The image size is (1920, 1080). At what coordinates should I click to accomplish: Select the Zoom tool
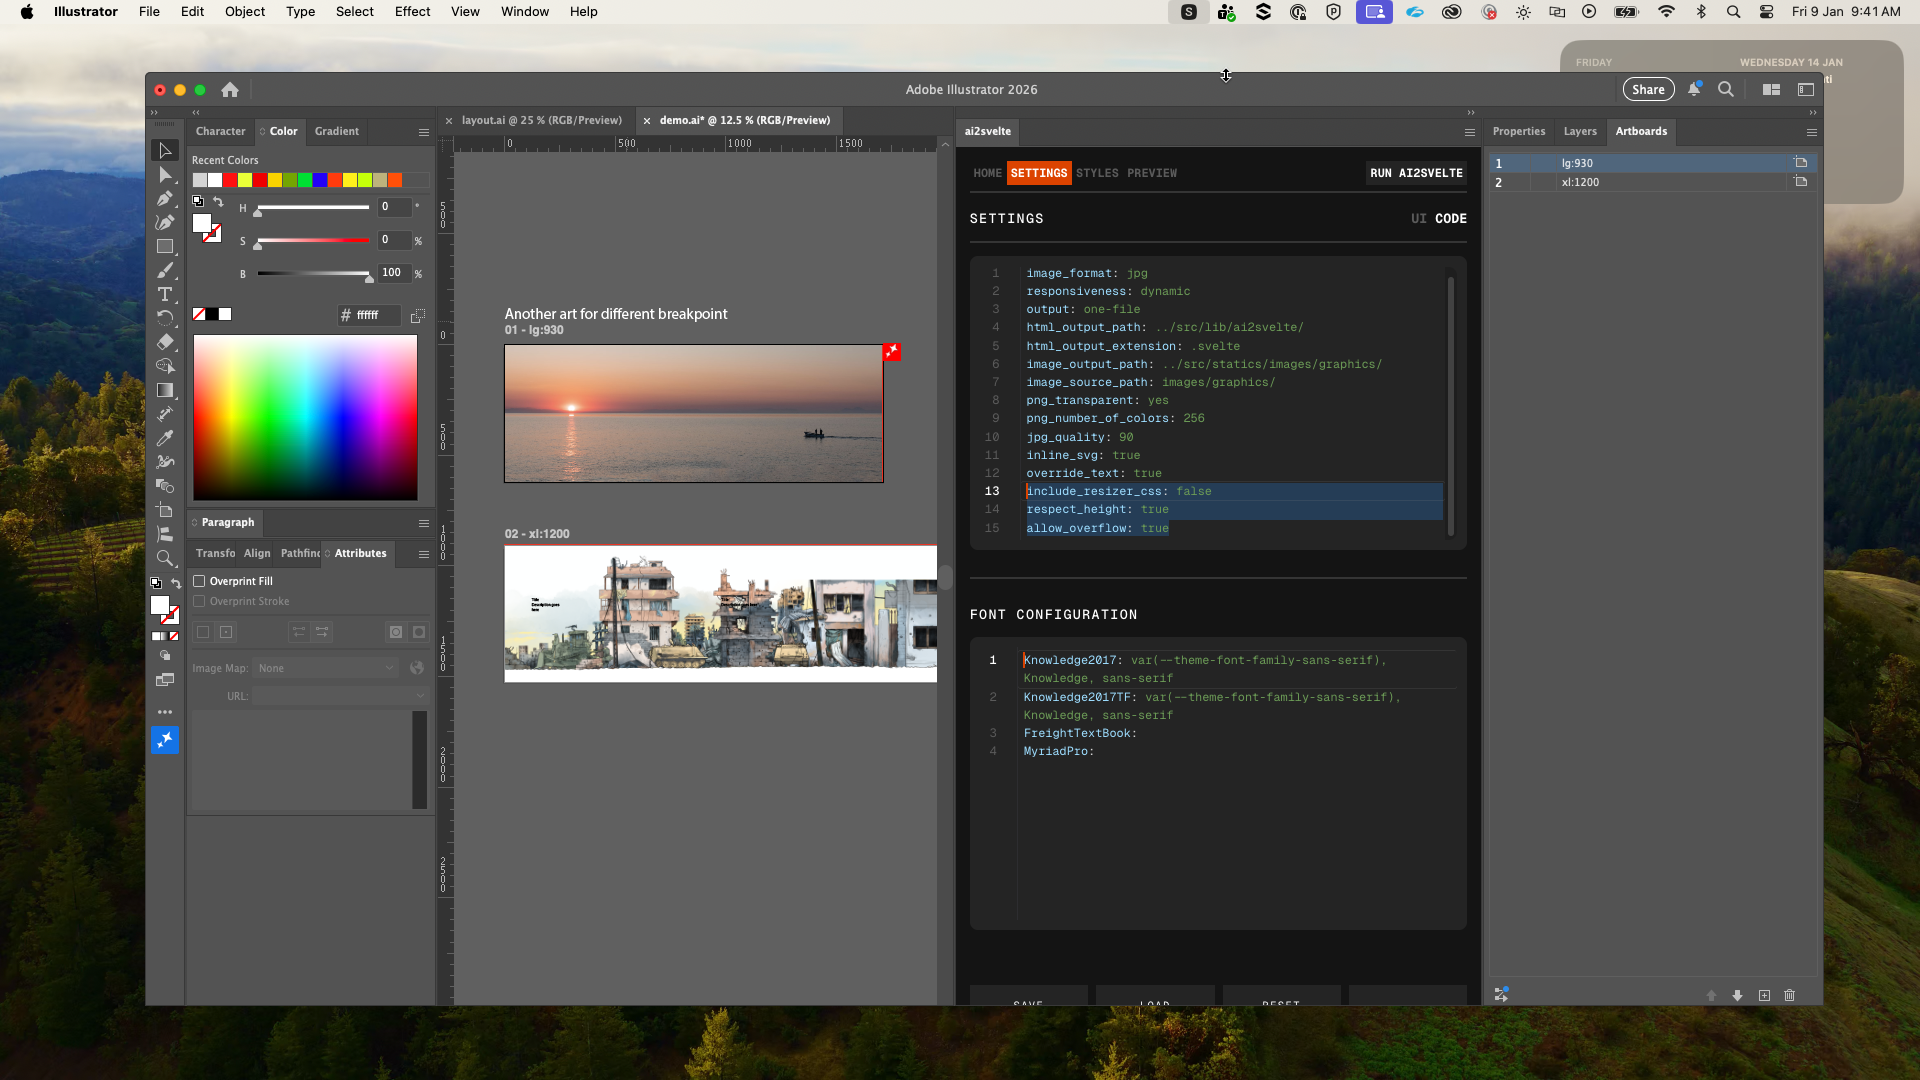(165, 558)
